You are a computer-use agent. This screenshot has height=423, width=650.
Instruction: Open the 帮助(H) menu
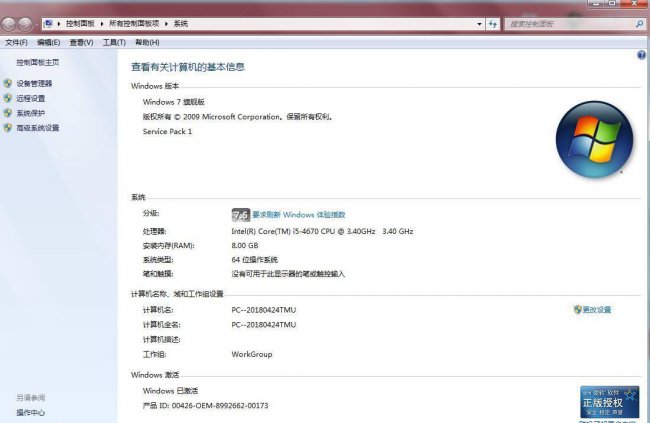[147, 42]
